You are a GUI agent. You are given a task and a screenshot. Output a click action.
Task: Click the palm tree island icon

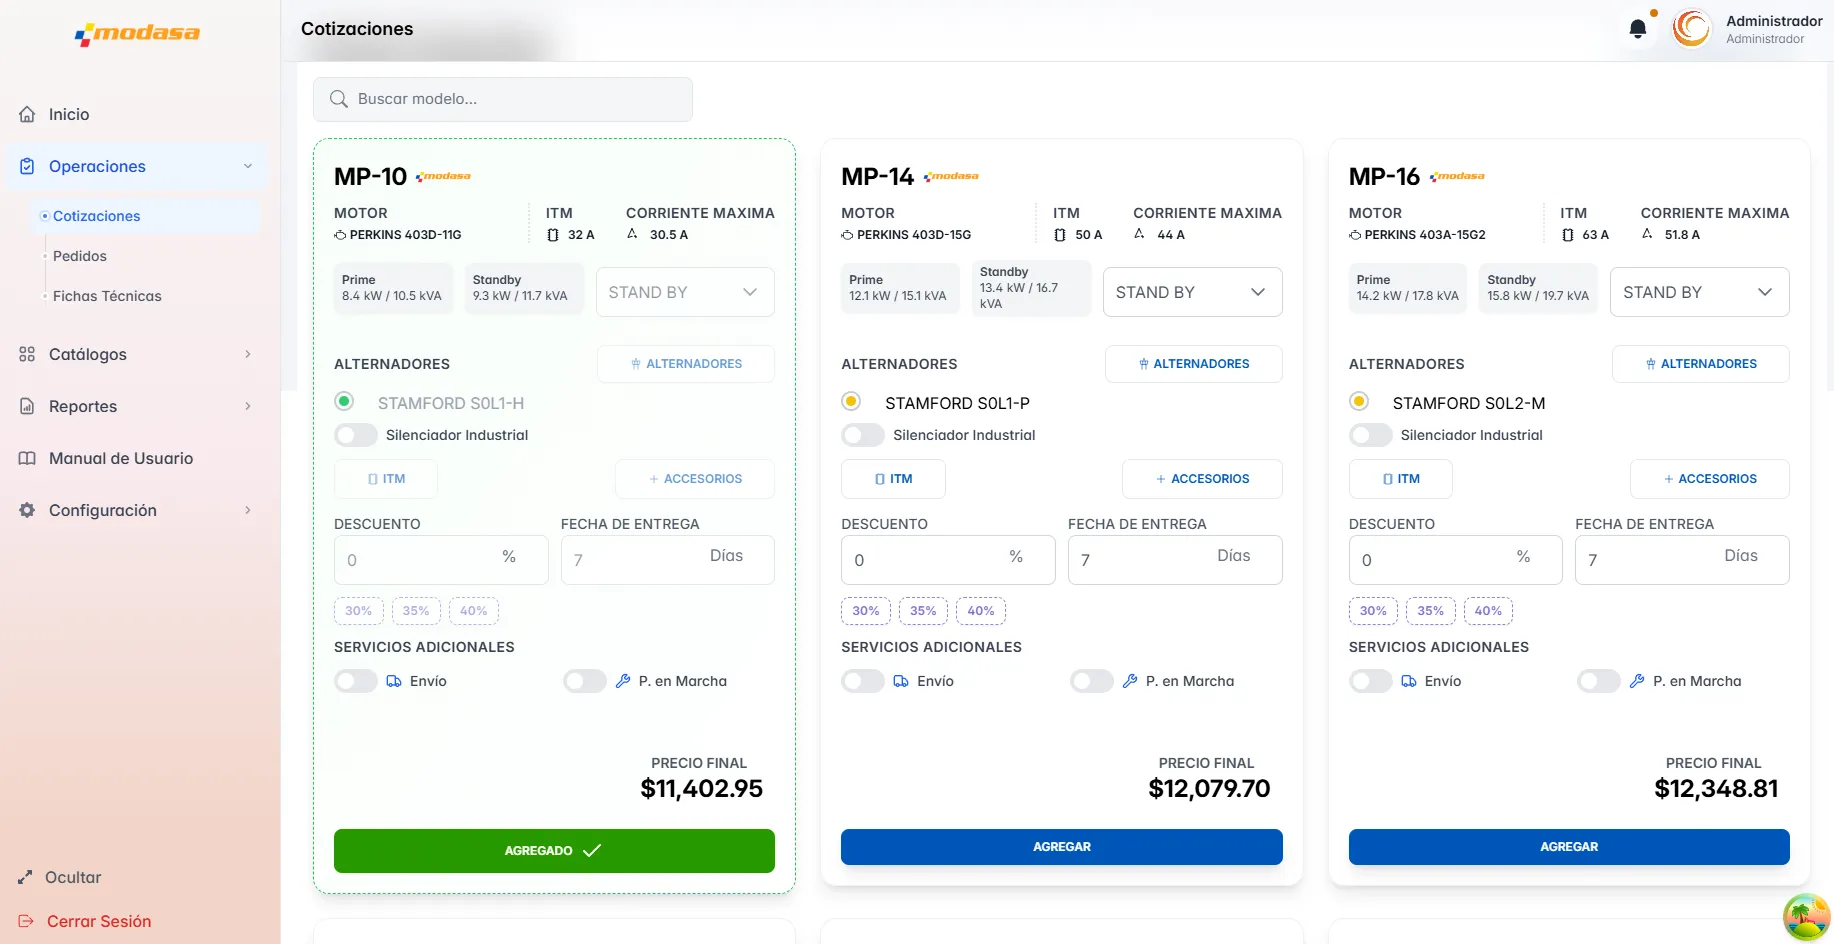coord(1805,916)
